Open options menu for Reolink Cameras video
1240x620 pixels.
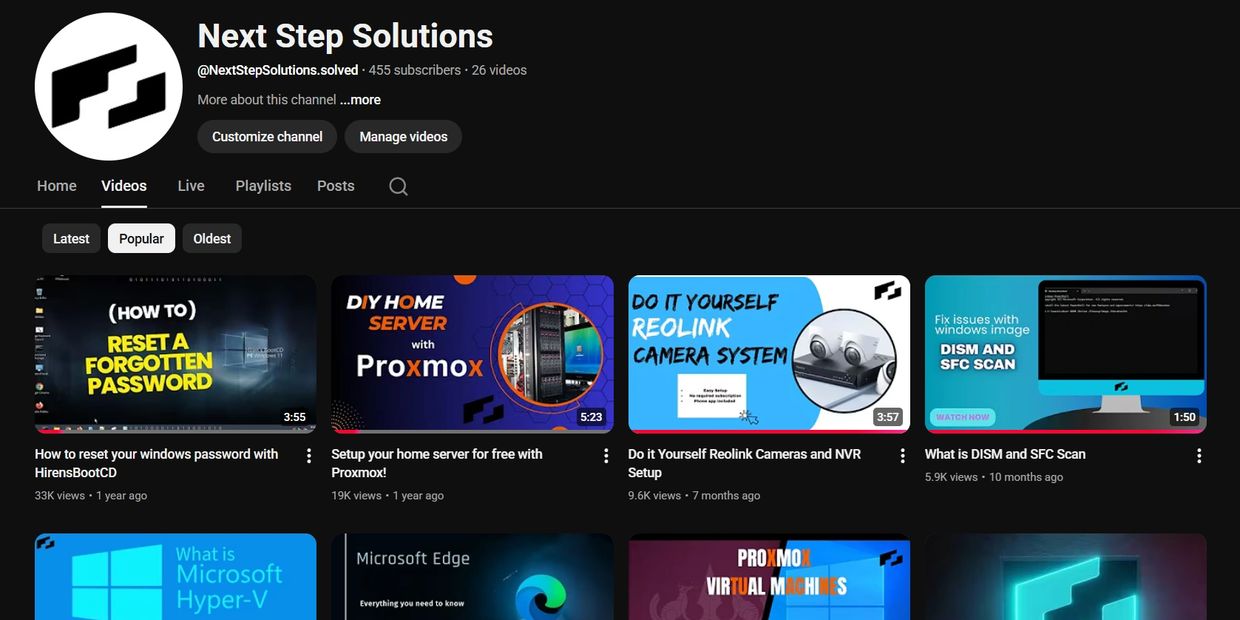[902, 456]
